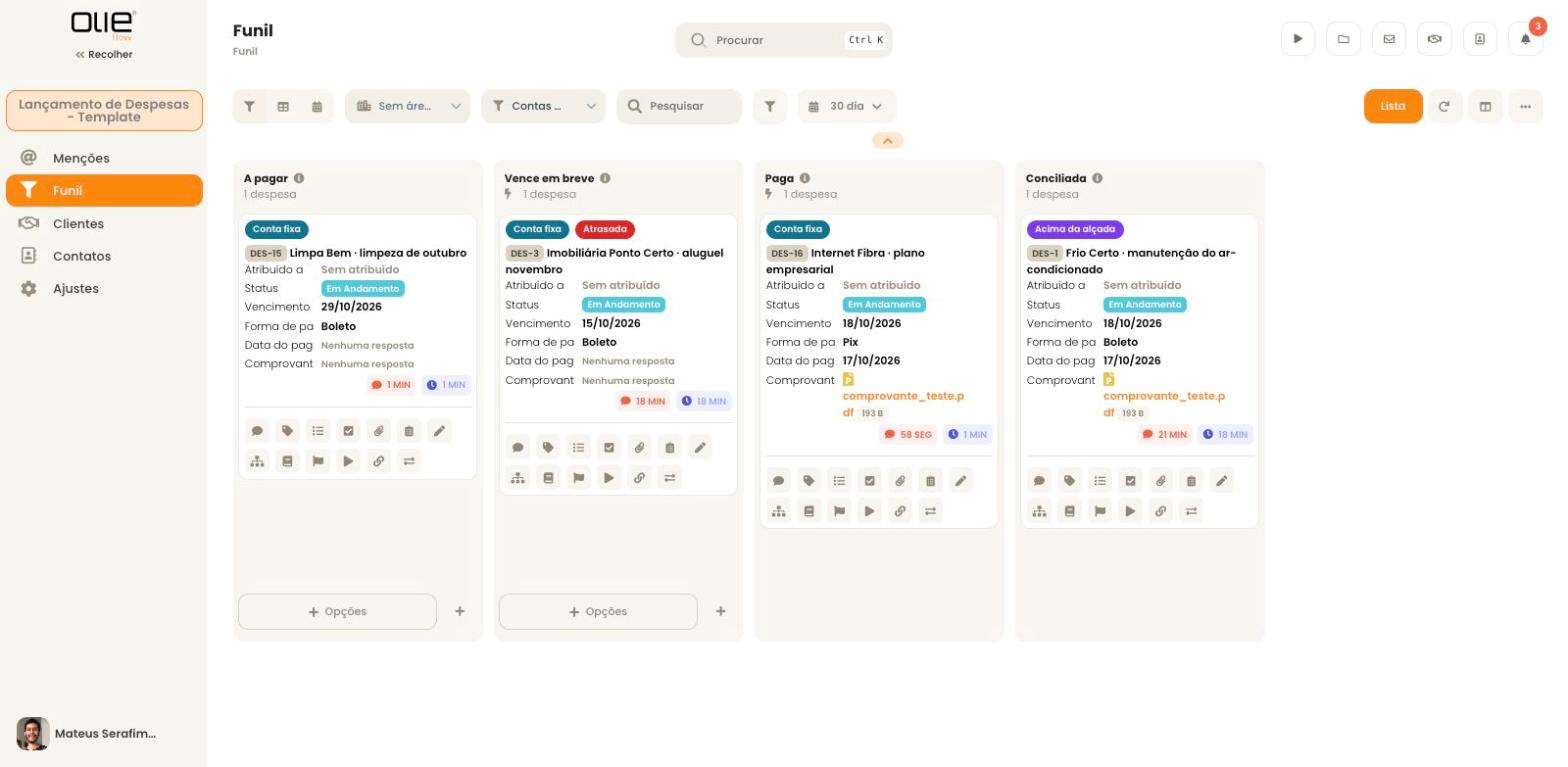Click the flag icon on the Frio Certo card
1568x767 pixels.
coord(1100,511)
